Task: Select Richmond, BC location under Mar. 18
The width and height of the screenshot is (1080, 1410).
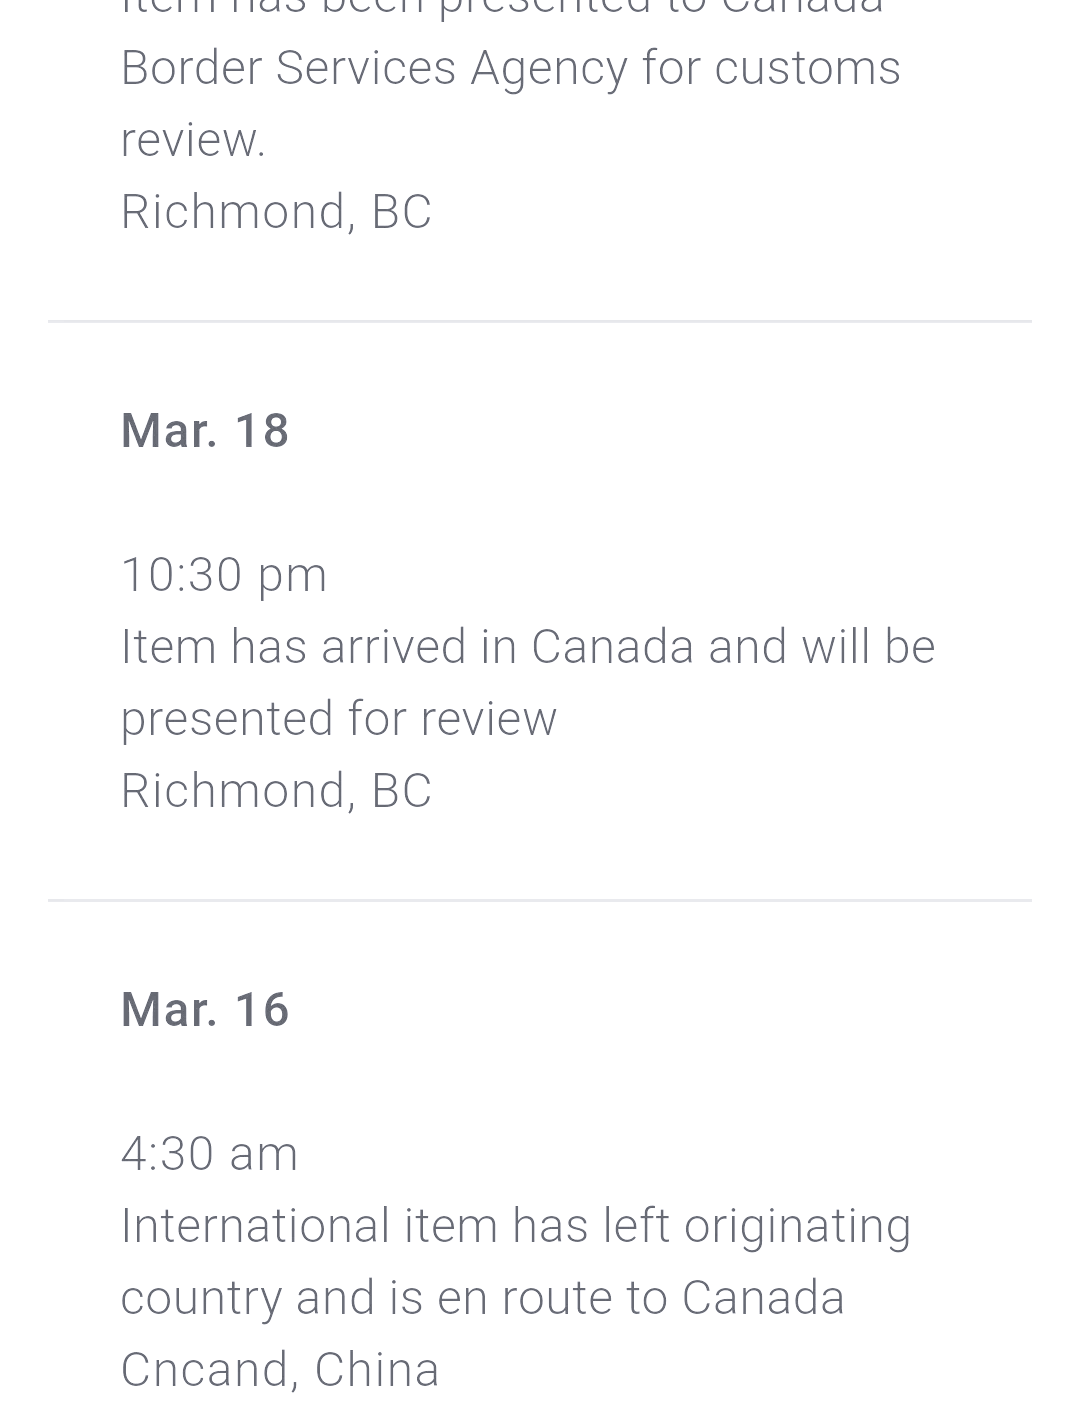Action: (x=276, y=791)
